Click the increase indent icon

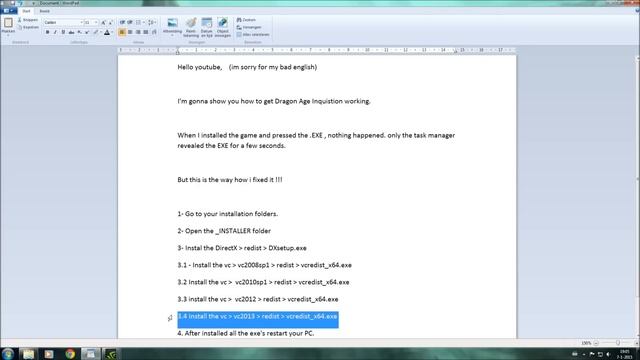[x=130, y=22]
